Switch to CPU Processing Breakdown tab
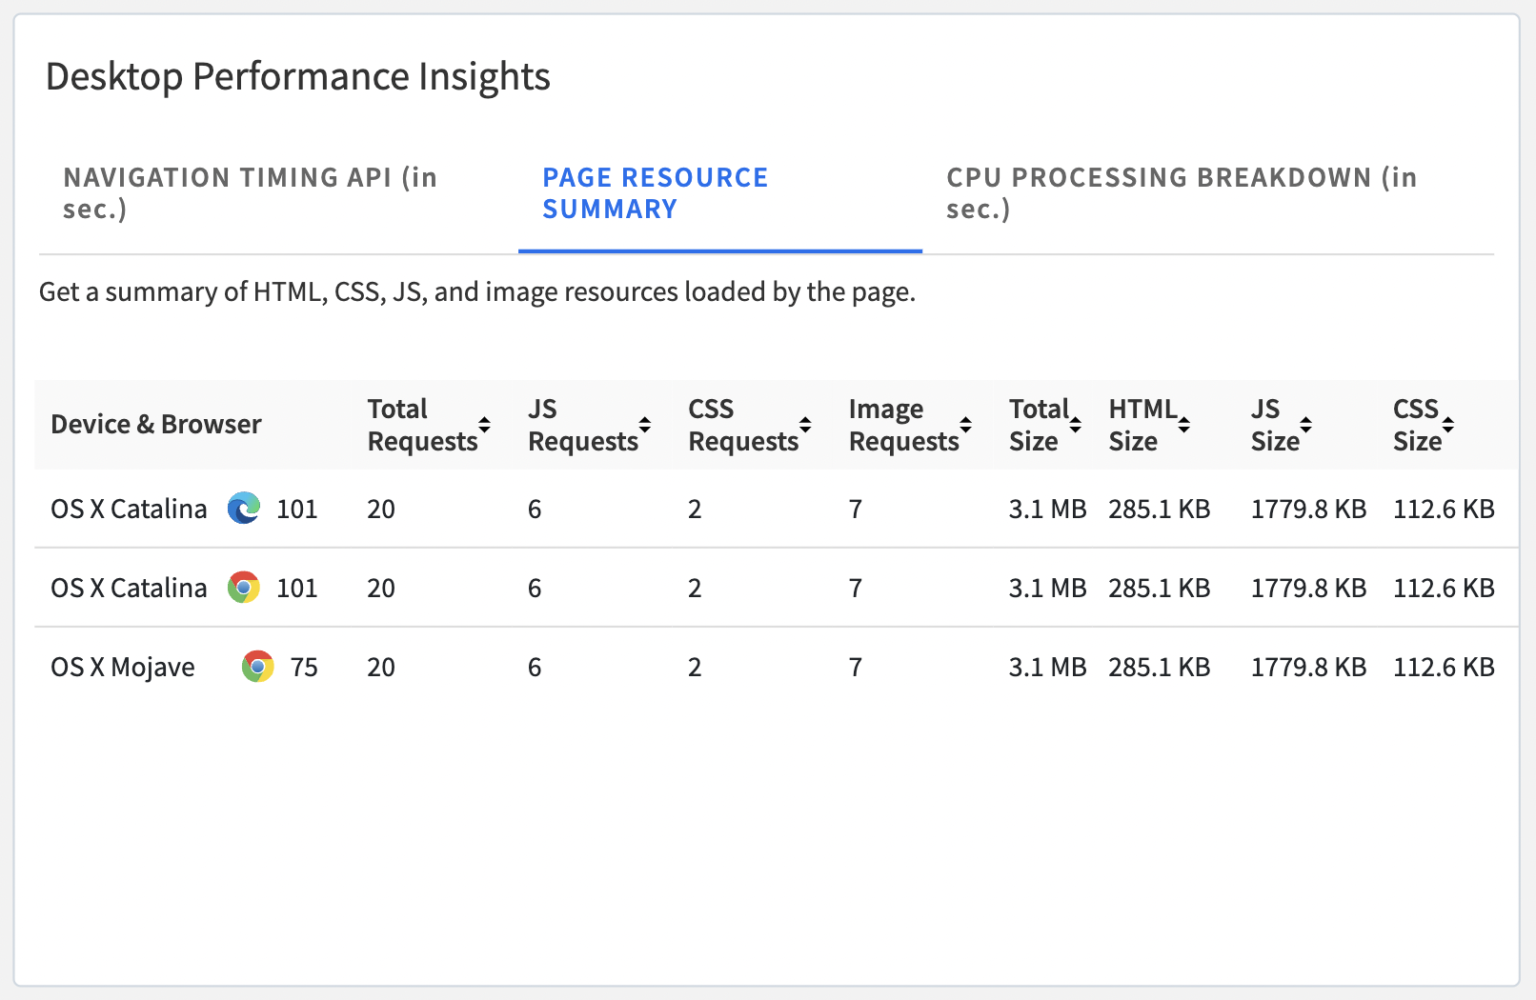This screenshot has width=1536, height=1000. pyautogui.click(x=1181, y=193)
